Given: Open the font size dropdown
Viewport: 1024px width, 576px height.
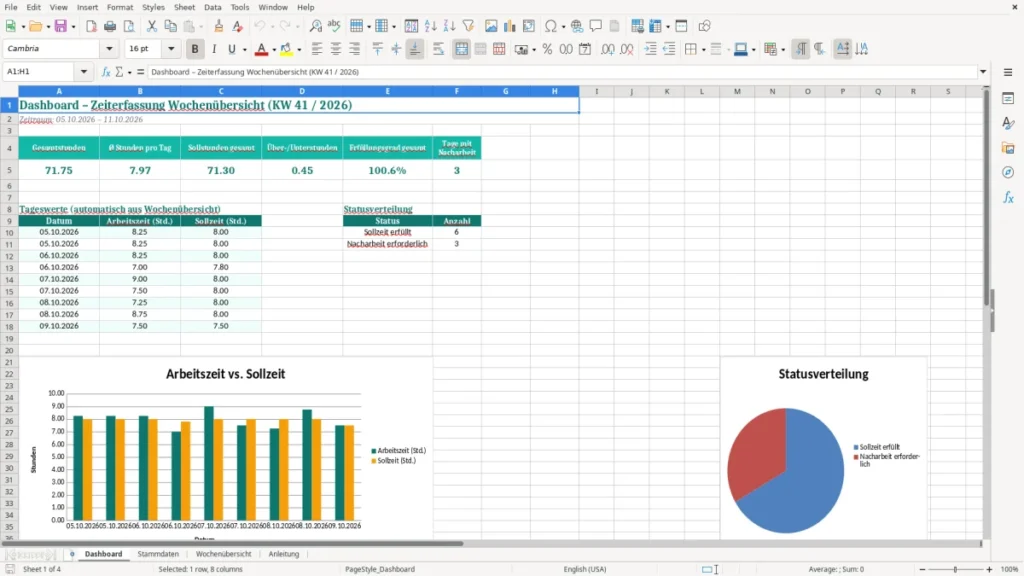Looking at the screenshot, I should pos(171,49).
